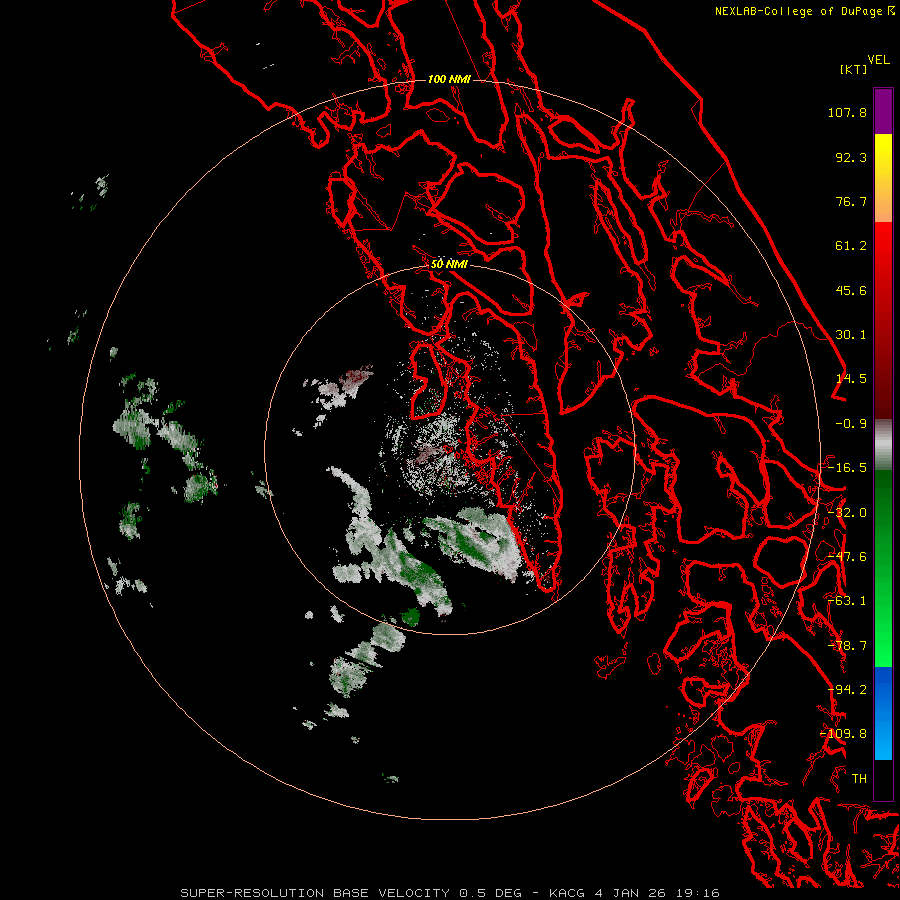Click the -0.9 velocity scale value
The height and width of the screenshot is (900, 900).
[851, 424]
